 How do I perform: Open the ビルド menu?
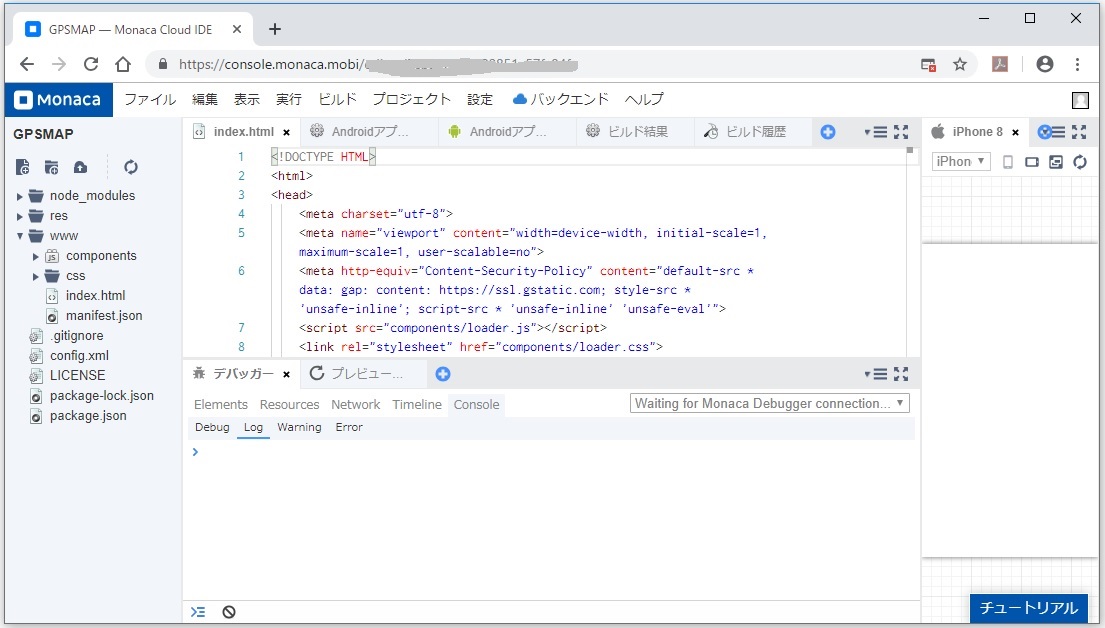pos(337,99)
